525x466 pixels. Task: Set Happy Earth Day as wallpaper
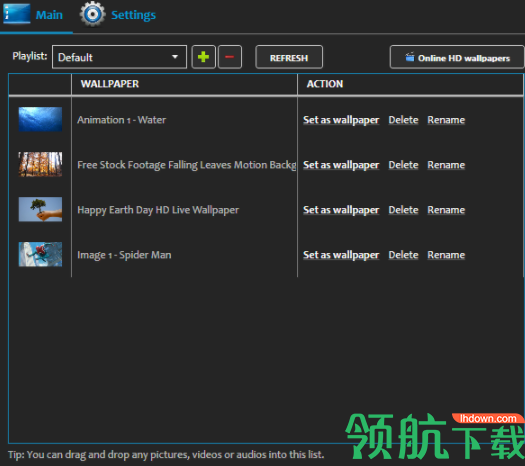click(x=341, y=210)
